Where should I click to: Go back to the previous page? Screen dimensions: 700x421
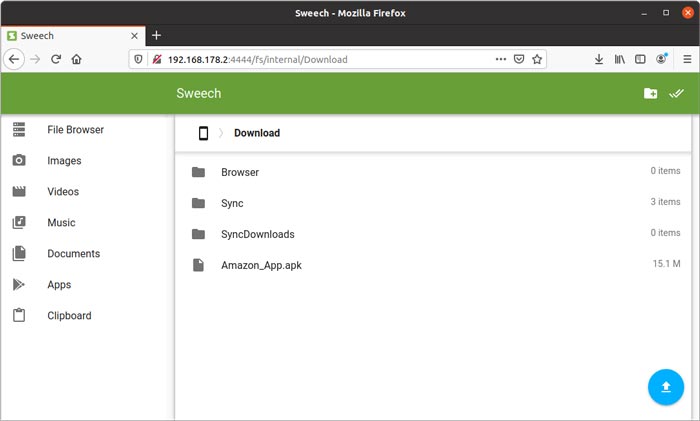pyautogui.click(x=14, y=59)
